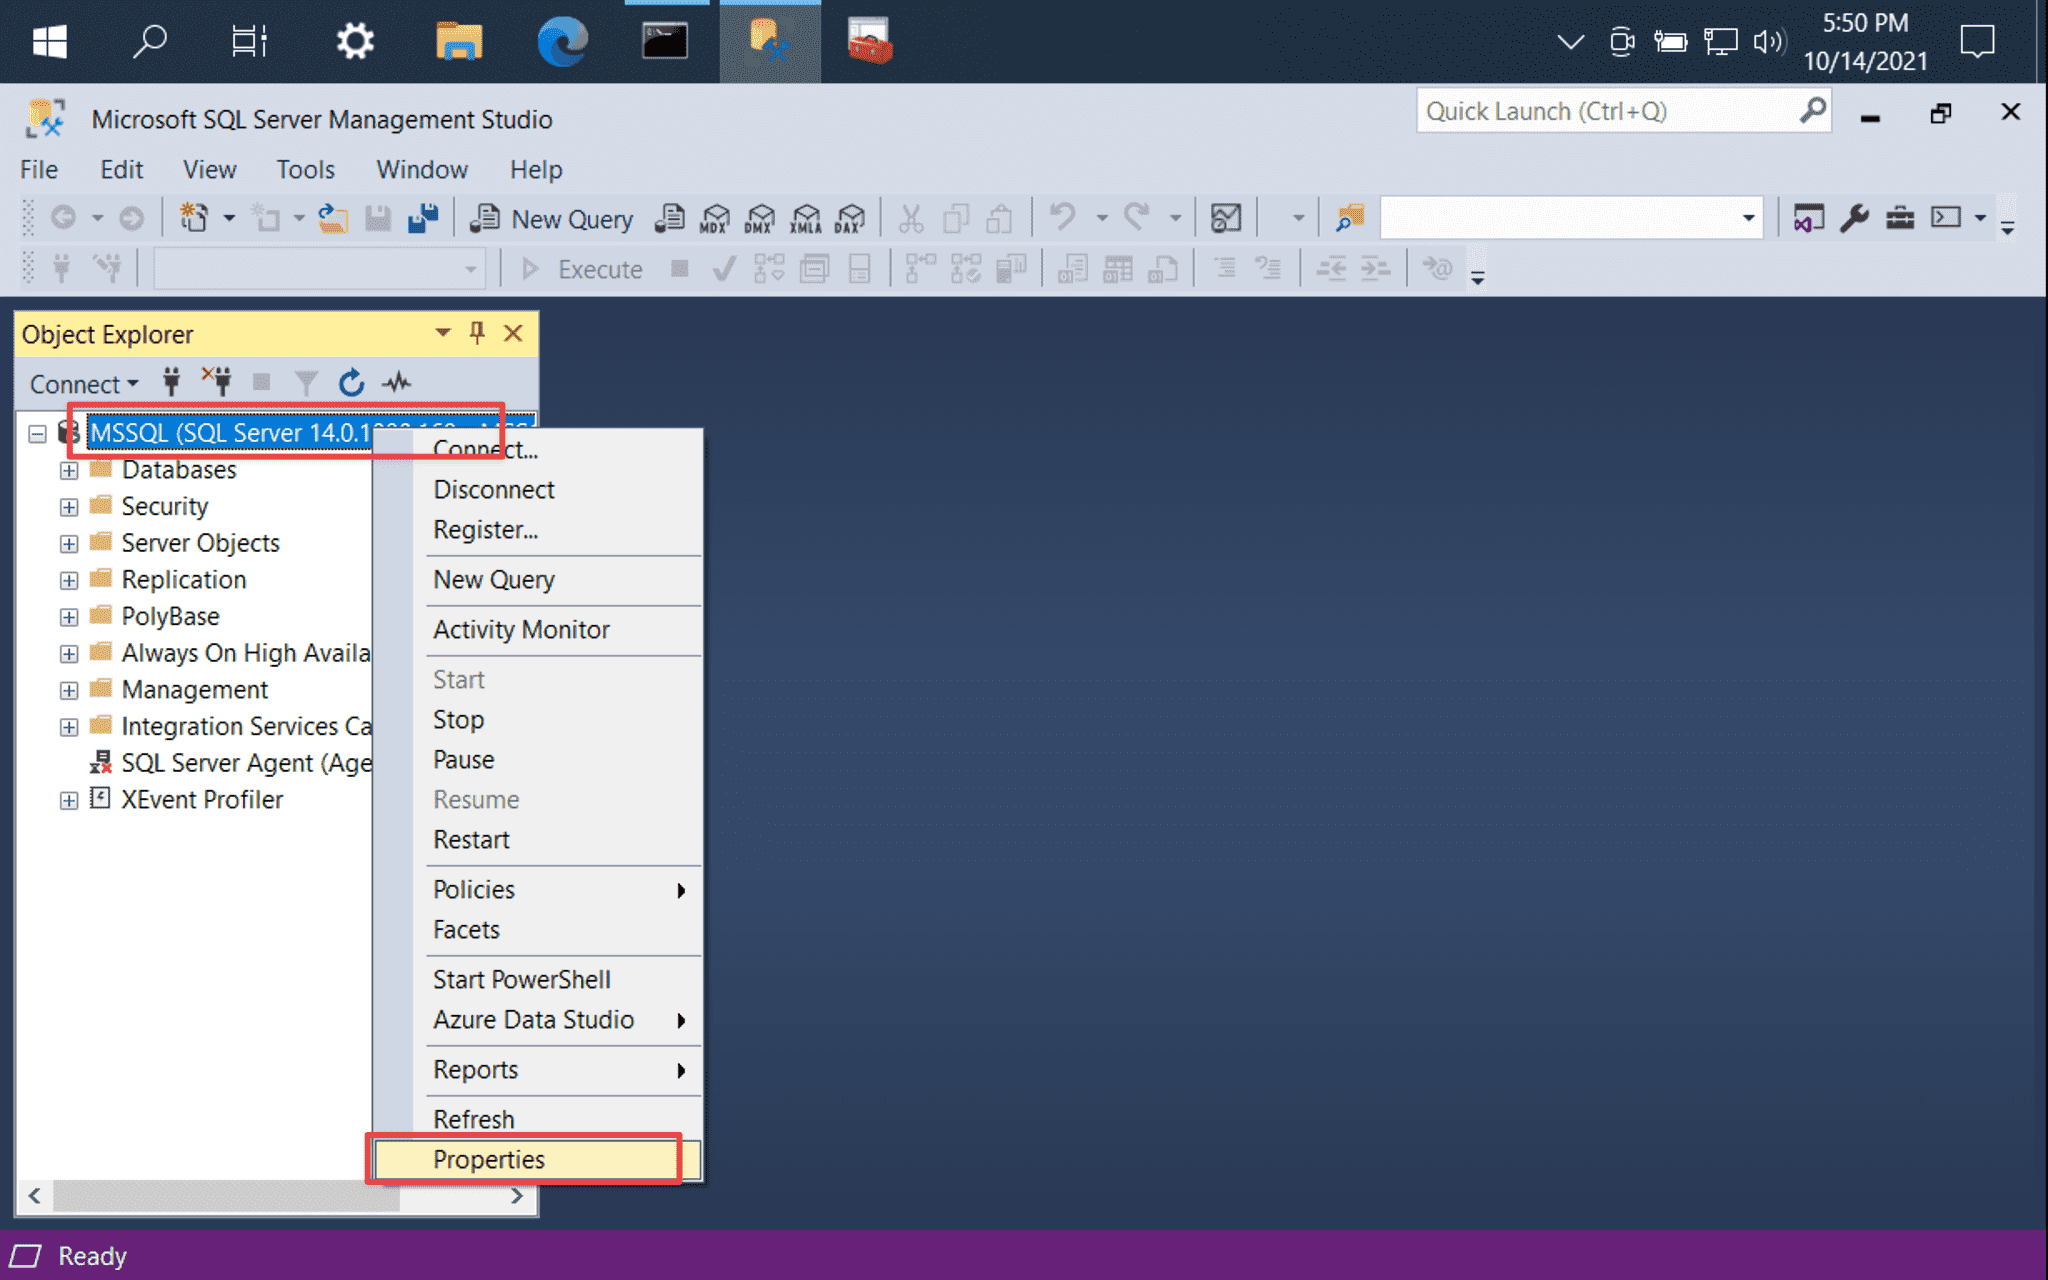Screen dimensions: 2048x1280
Task: Choose Restart from the context menu
Action: 537,839
